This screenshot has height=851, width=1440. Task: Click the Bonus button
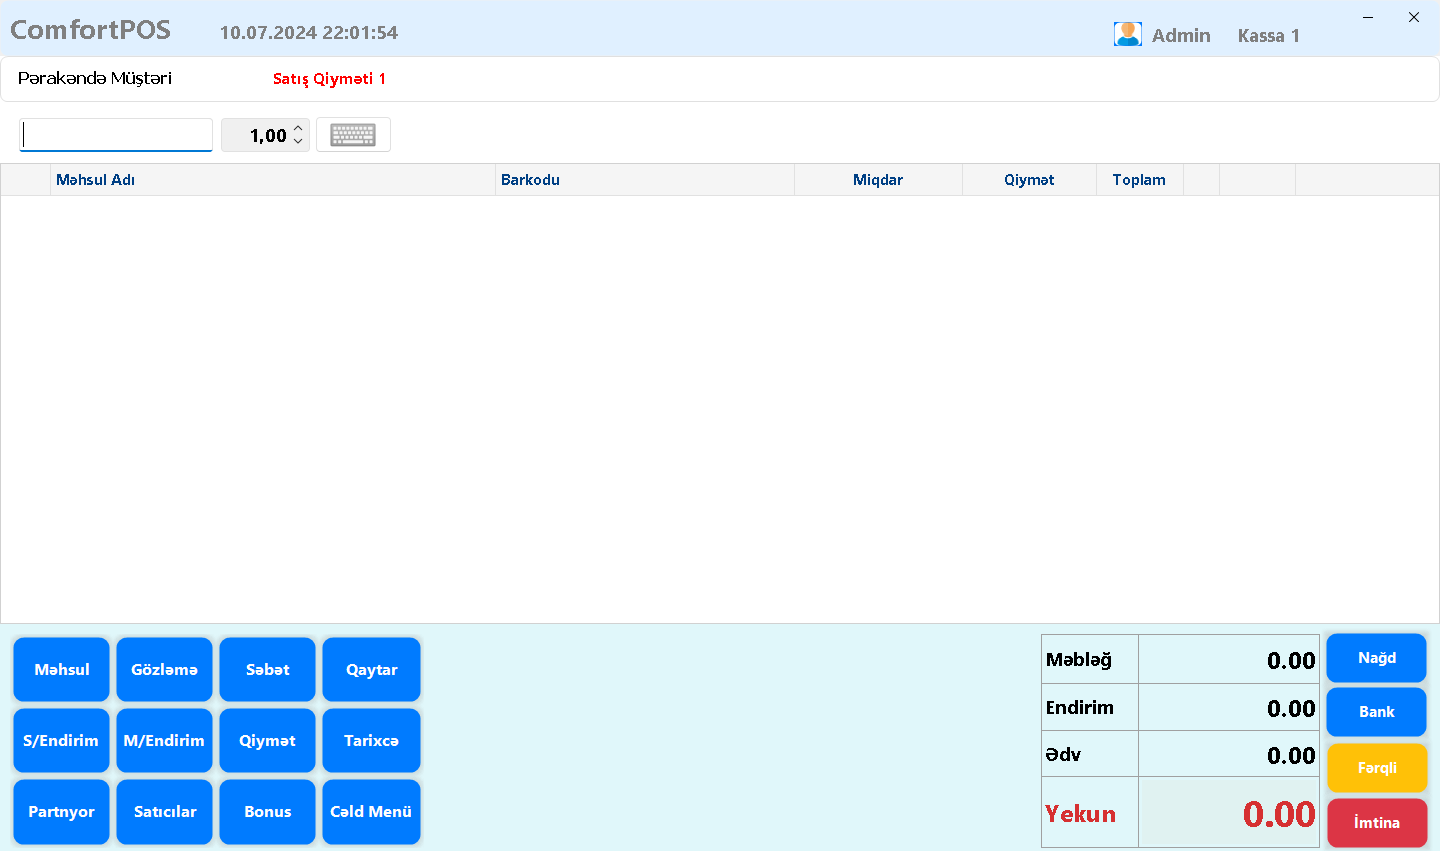(x=268, y=812)
